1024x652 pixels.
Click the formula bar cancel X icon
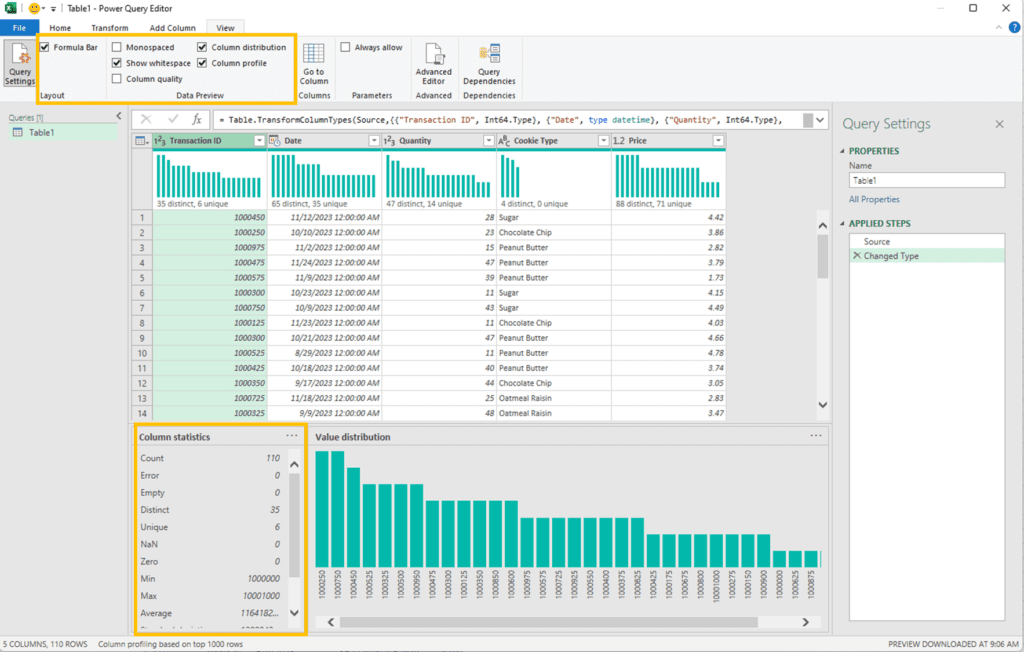[x=146, y=119]
